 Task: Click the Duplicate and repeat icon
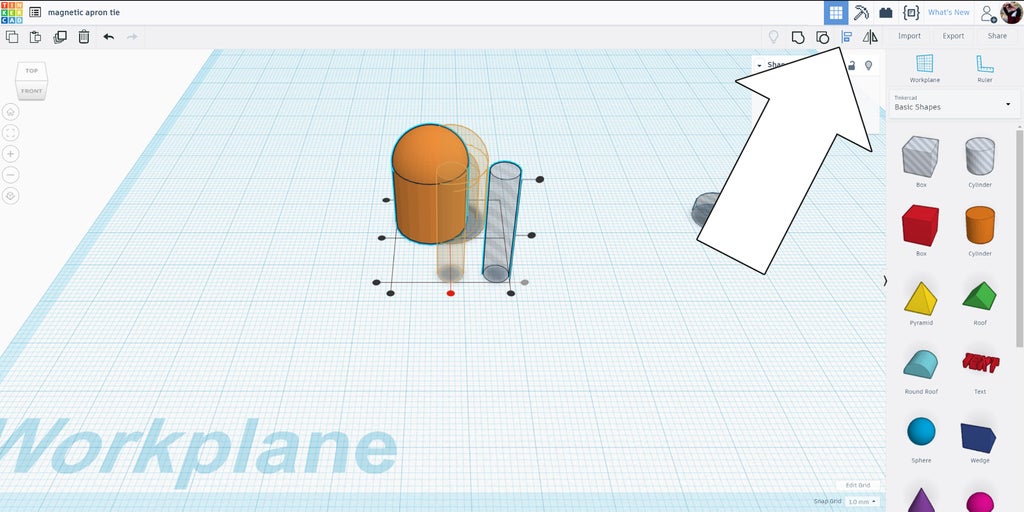click(x=60, y=37)
